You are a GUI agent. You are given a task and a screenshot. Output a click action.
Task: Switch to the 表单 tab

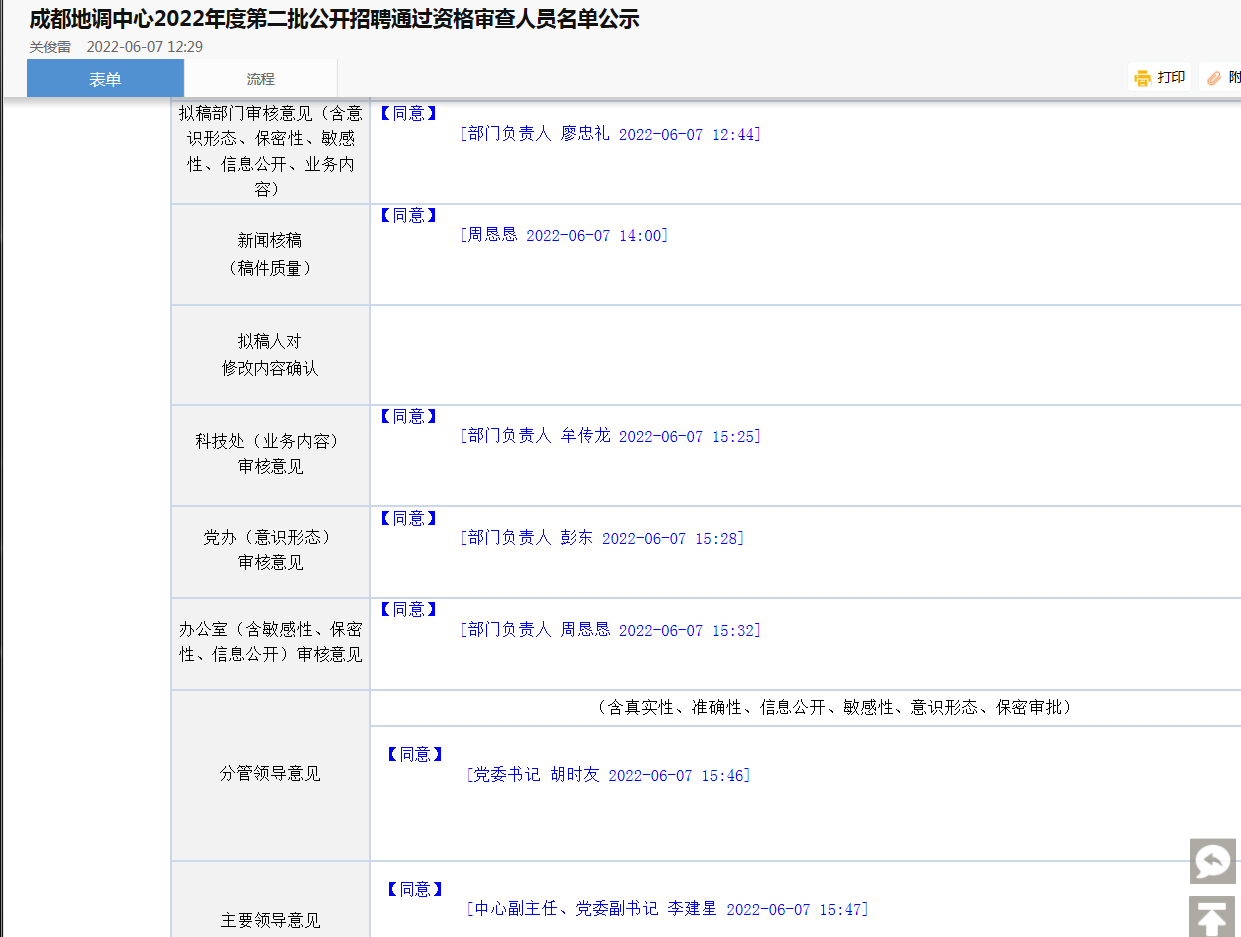point(105,79)
